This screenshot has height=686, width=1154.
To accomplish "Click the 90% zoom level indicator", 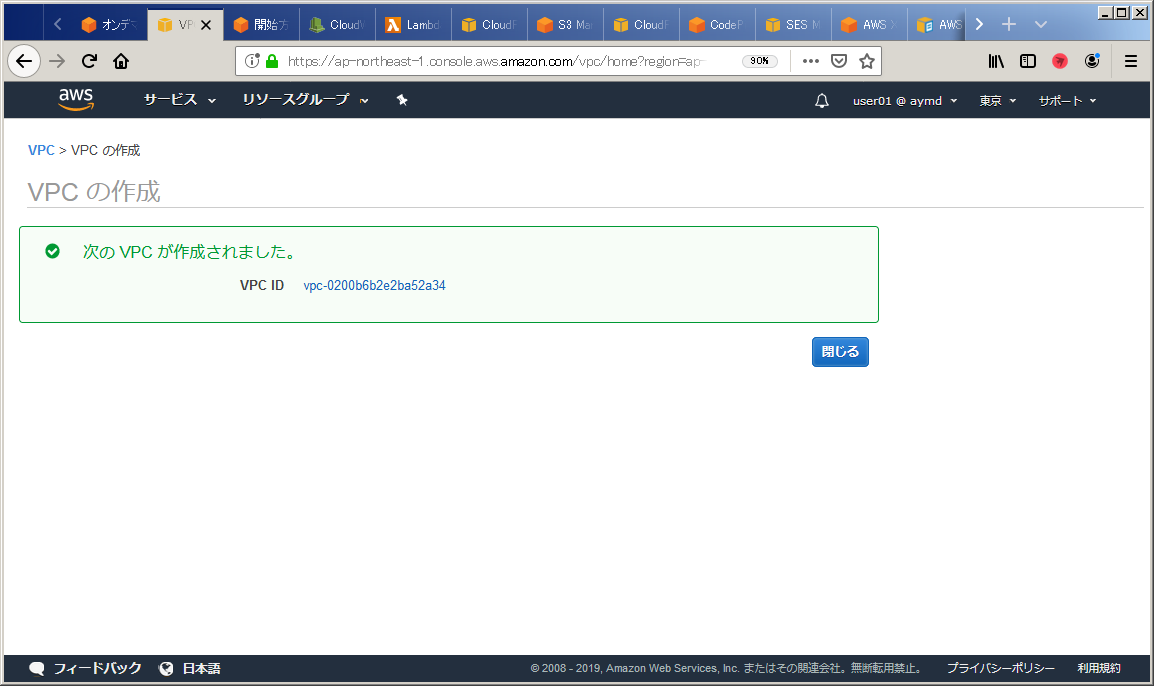I will pyautogui.click(x=760, y=61).
